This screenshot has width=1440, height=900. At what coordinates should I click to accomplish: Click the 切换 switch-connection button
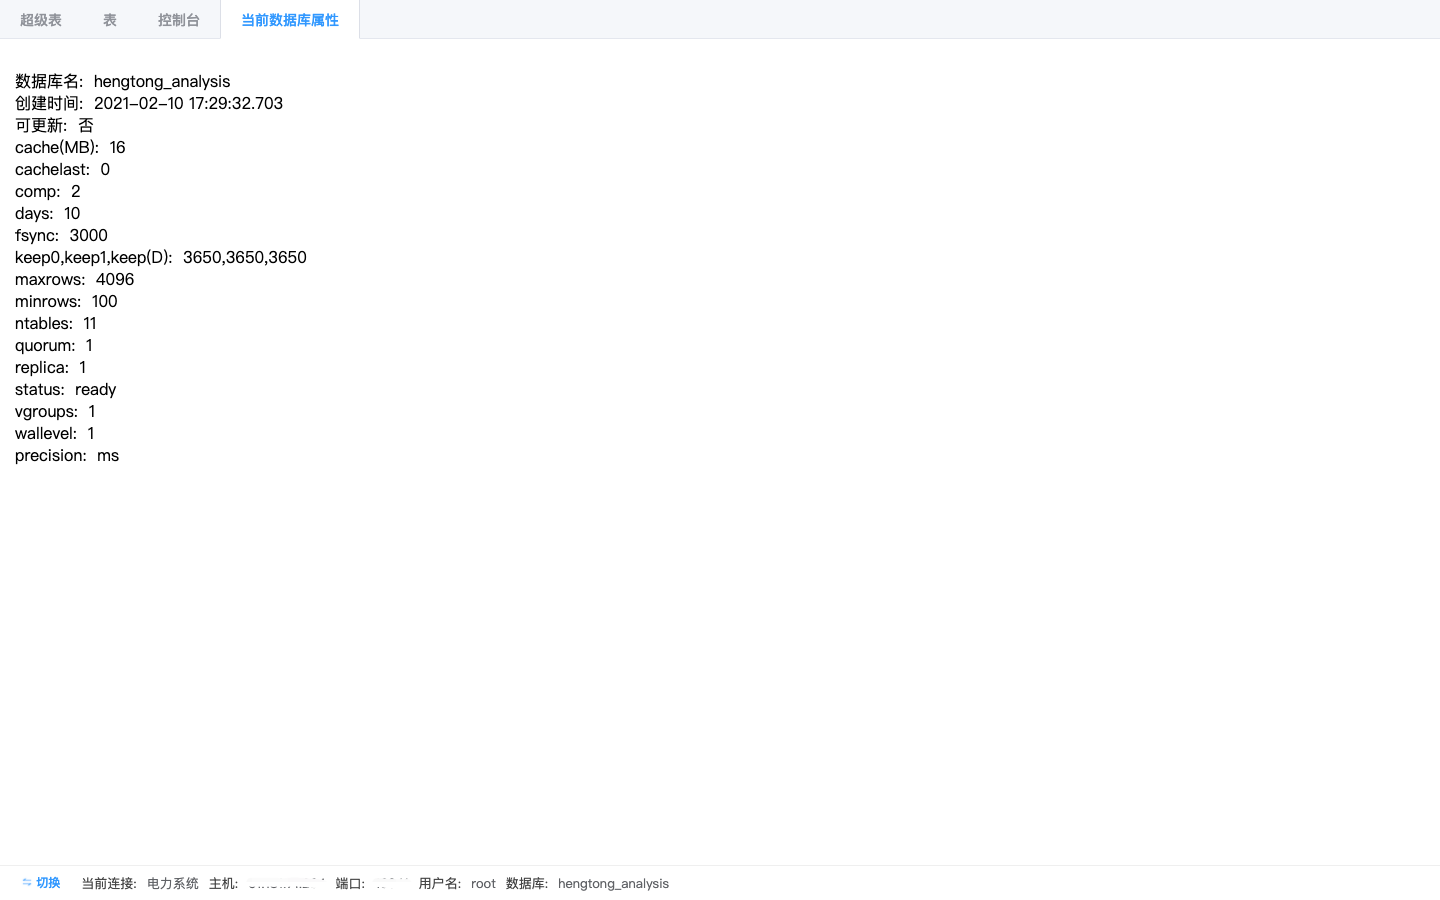(x=41, y=883)
